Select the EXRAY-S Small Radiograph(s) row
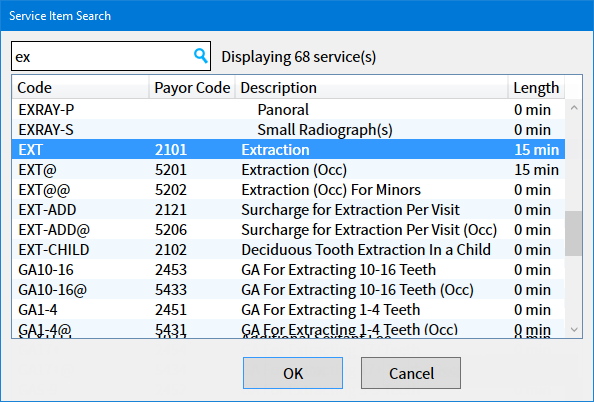Image resolution: width=594 pixels, height=402 pixels. pyautogui.click(x=288, y=130)
